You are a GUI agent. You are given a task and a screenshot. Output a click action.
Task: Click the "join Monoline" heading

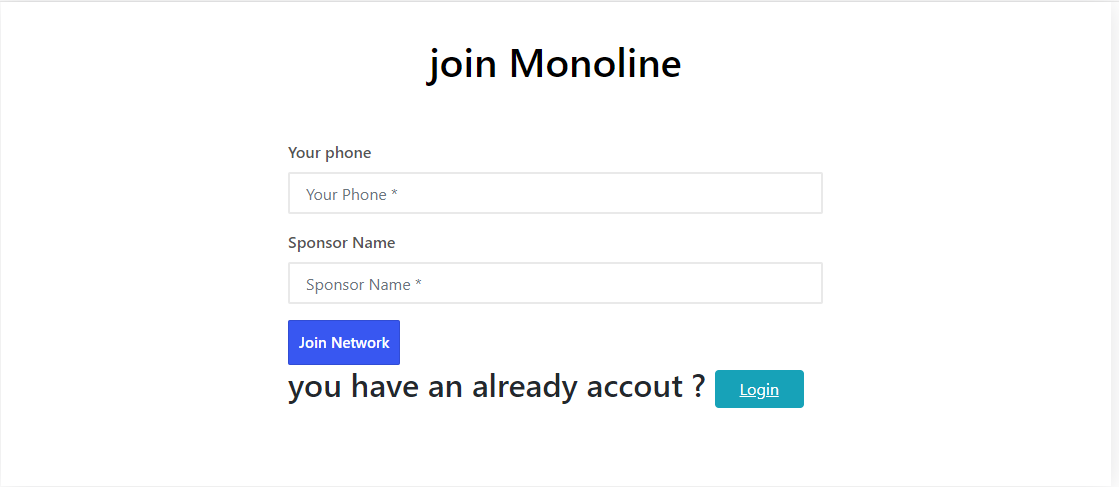point(555,64)
